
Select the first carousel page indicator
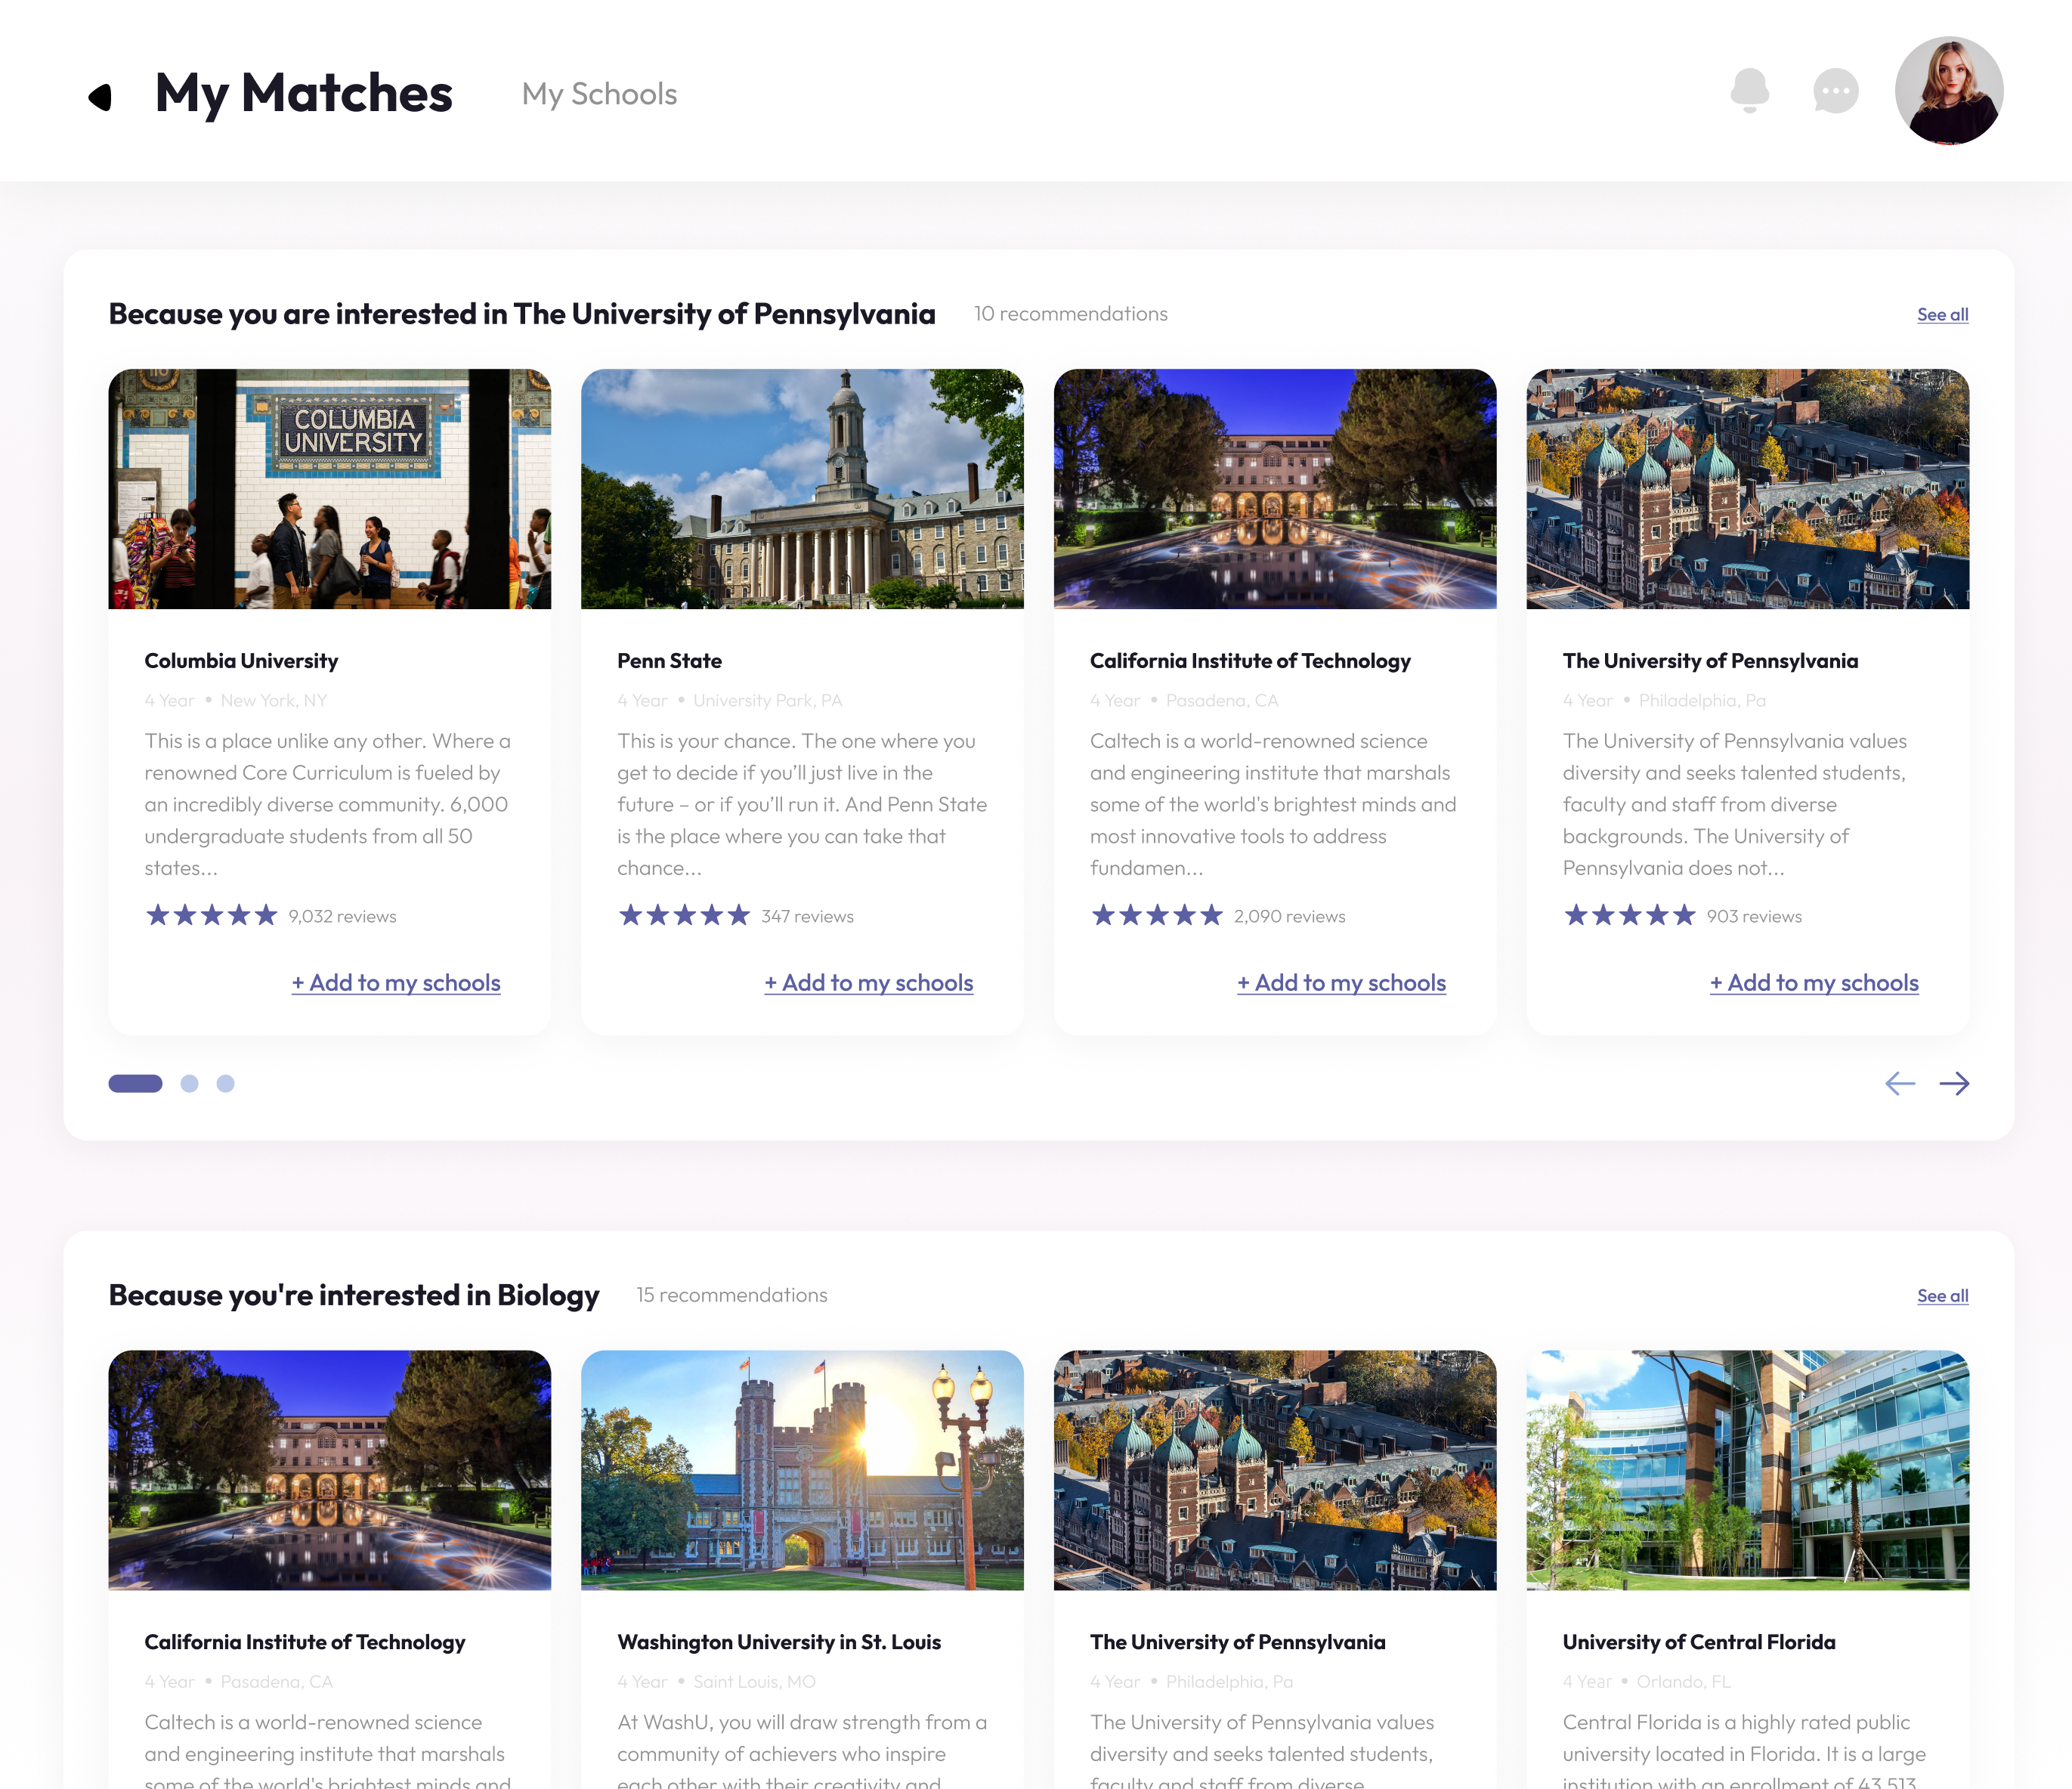coord(135,1083)
